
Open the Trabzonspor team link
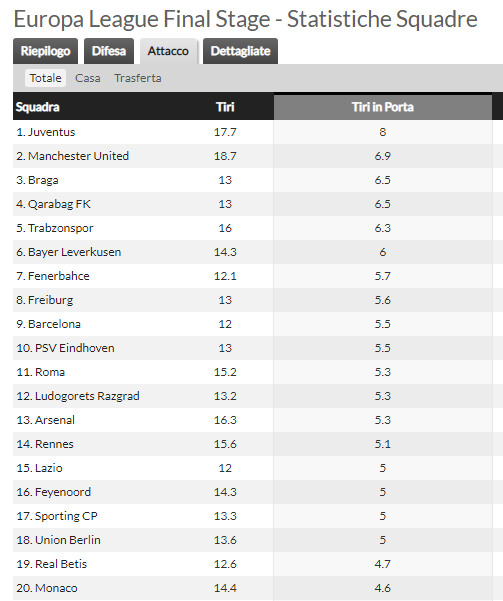click(x=61, y=228)
